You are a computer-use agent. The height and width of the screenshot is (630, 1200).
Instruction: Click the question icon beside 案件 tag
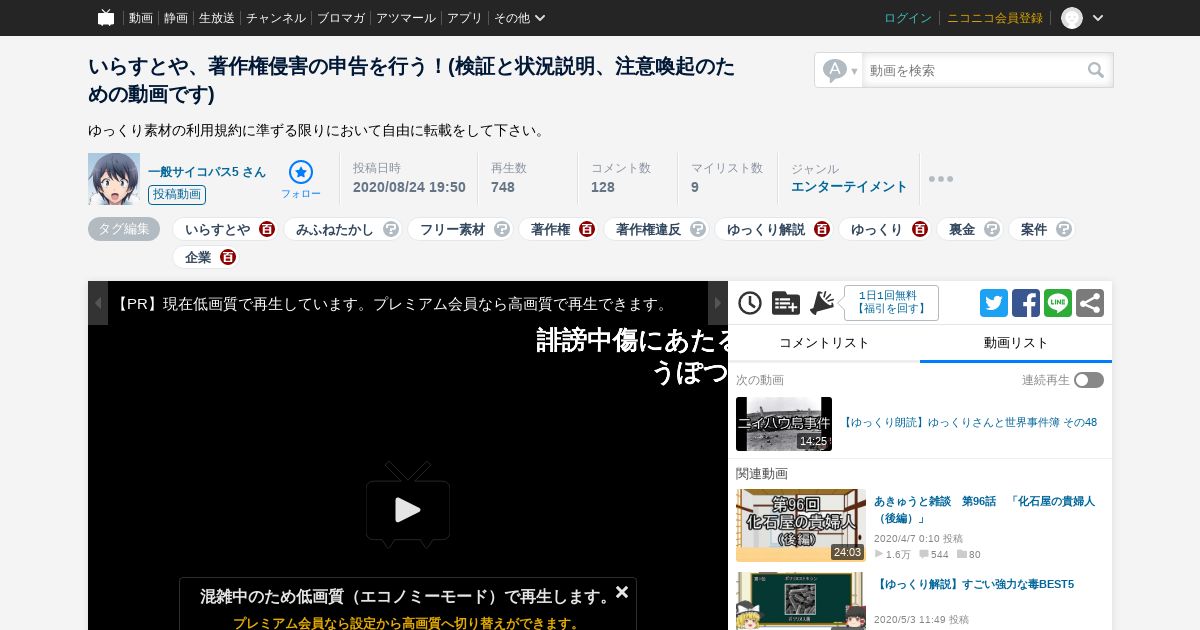(x=1064, y=230)
